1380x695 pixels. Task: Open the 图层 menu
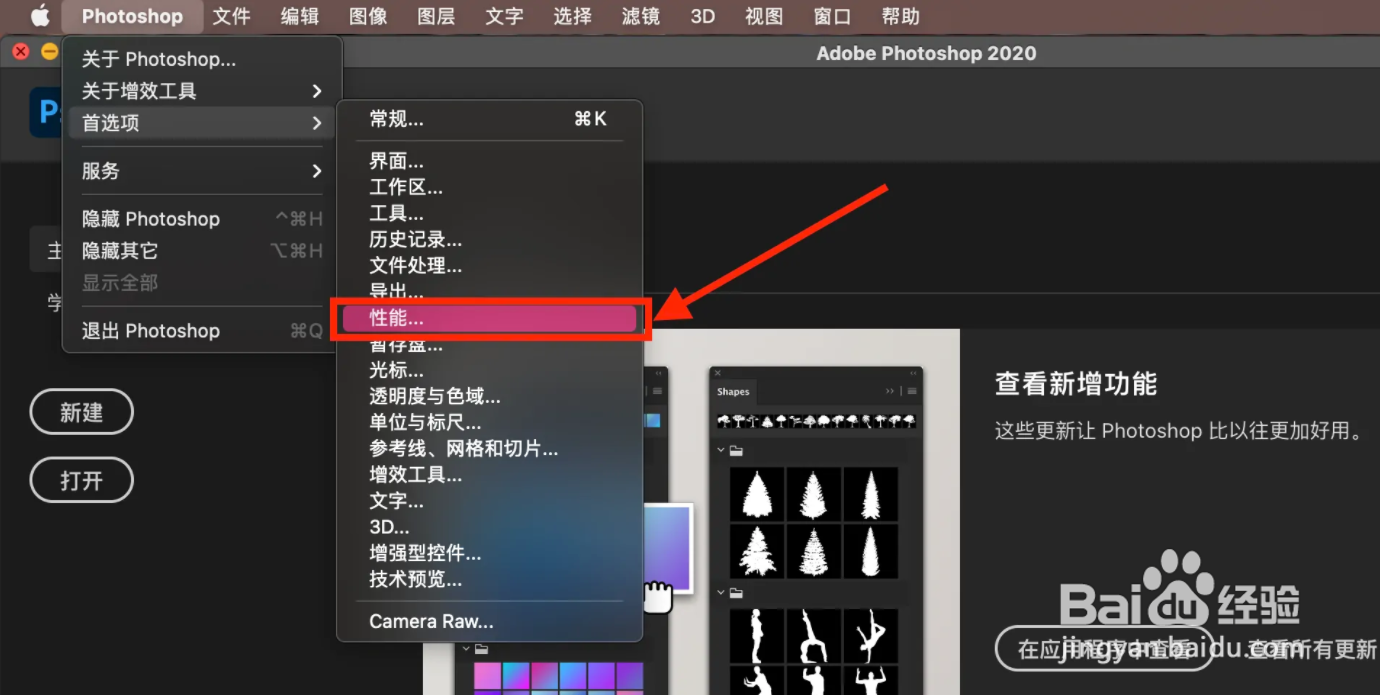[x=436, y=16]
